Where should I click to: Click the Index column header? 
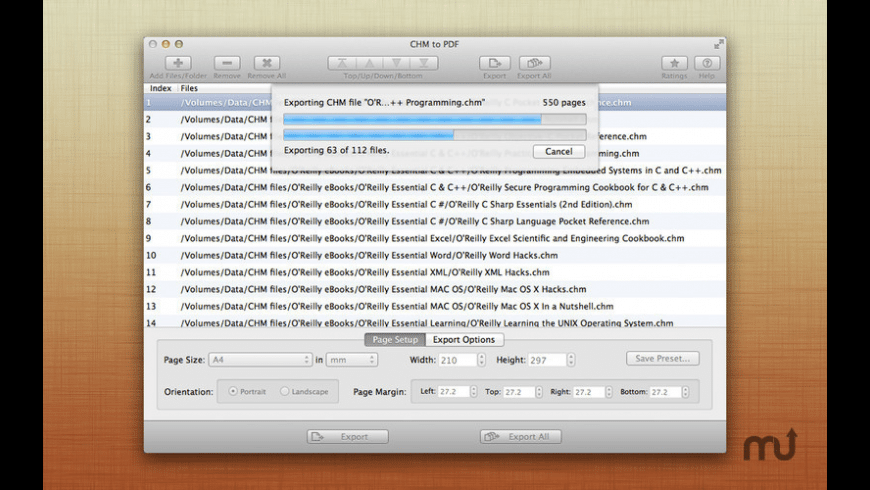[x=160, y=88]
